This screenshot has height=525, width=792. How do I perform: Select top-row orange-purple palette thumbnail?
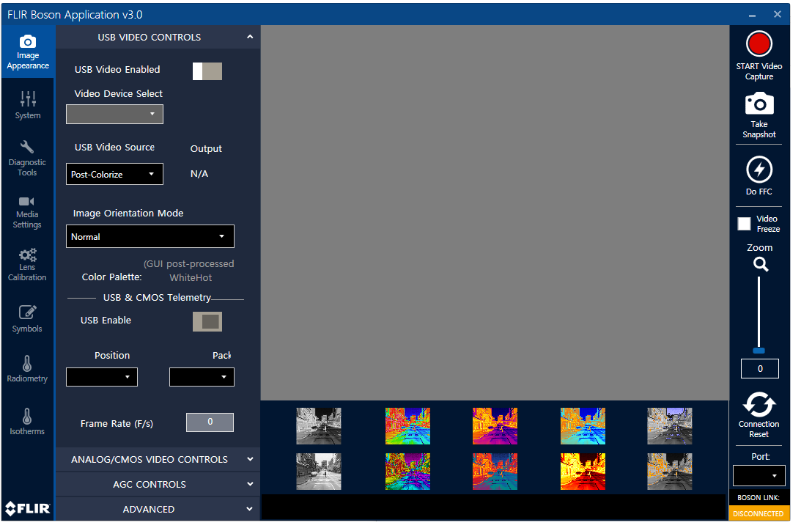(495, 426)
